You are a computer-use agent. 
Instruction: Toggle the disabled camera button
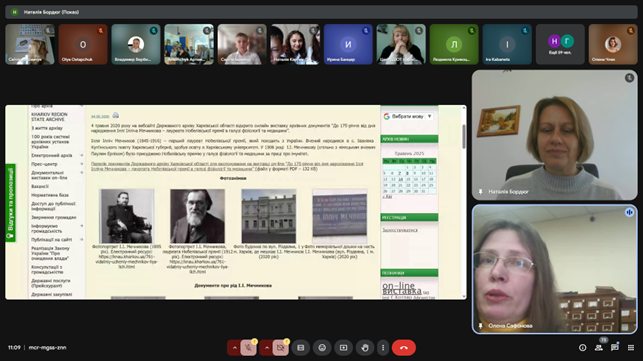click(280, 348)
